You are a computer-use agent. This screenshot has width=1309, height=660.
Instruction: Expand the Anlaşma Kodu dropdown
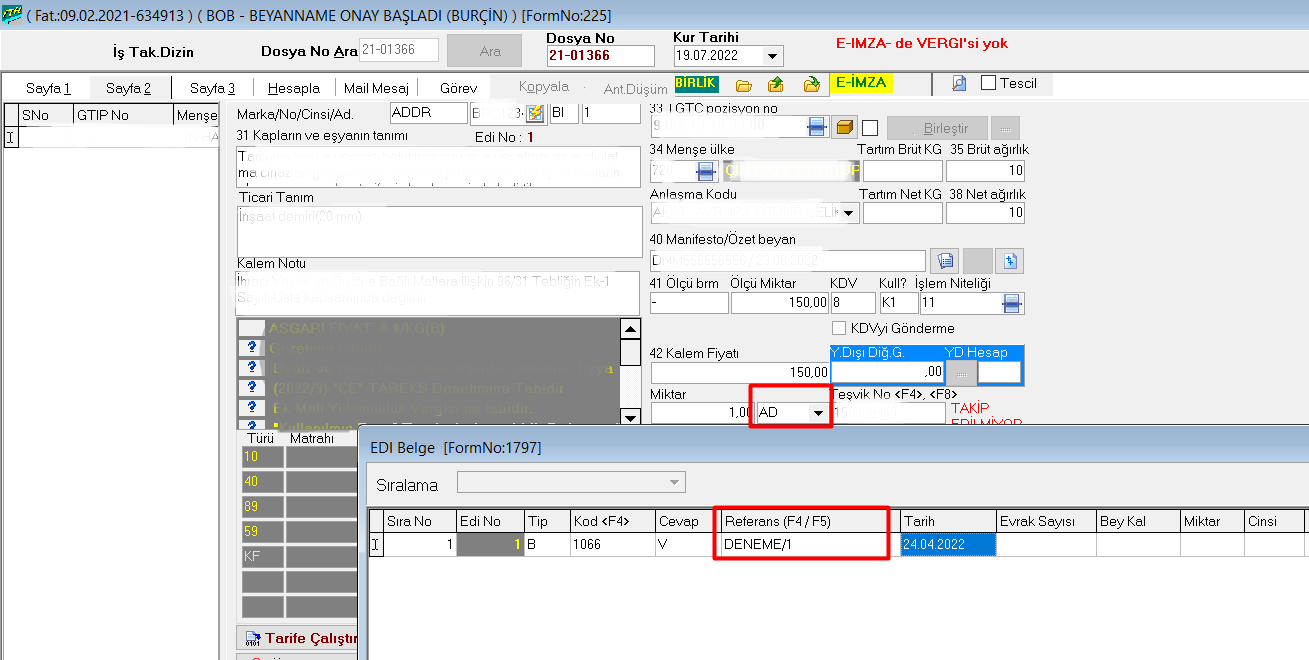849,213
